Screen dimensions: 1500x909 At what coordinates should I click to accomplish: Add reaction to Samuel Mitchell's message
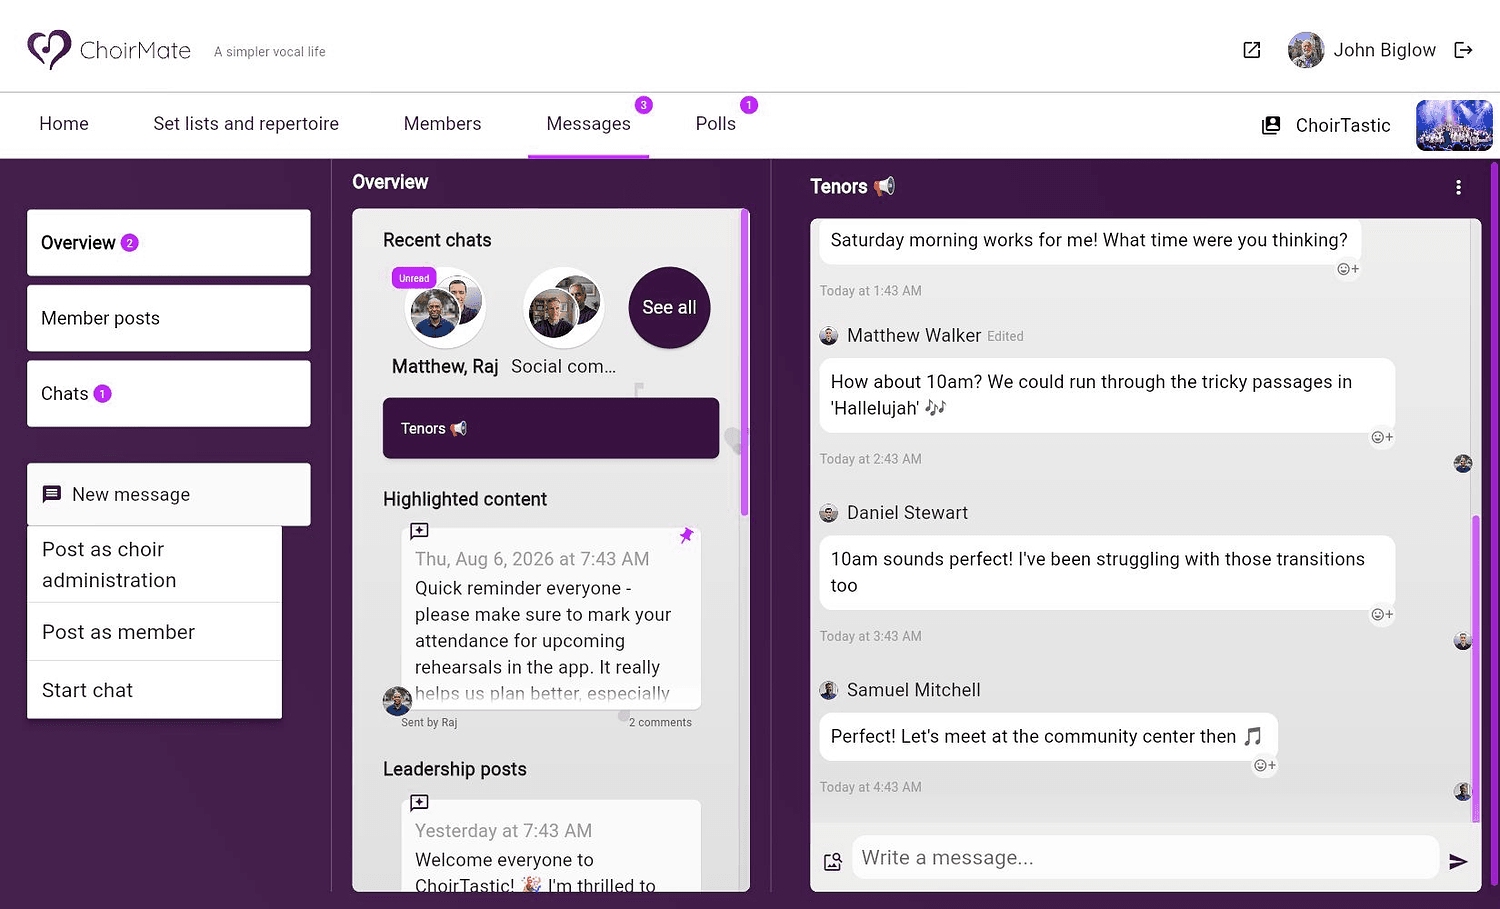(x=1265, y=765)
